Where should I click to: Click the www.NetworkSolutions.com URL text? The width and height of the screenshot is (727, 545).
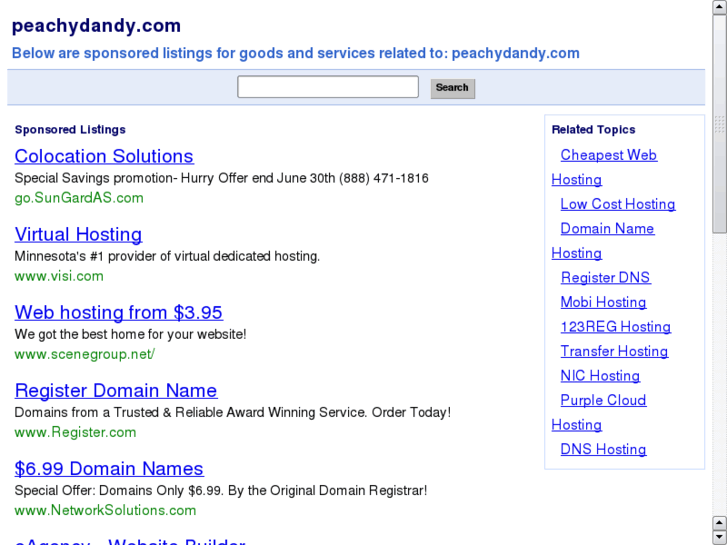click(x=105, y=510)
